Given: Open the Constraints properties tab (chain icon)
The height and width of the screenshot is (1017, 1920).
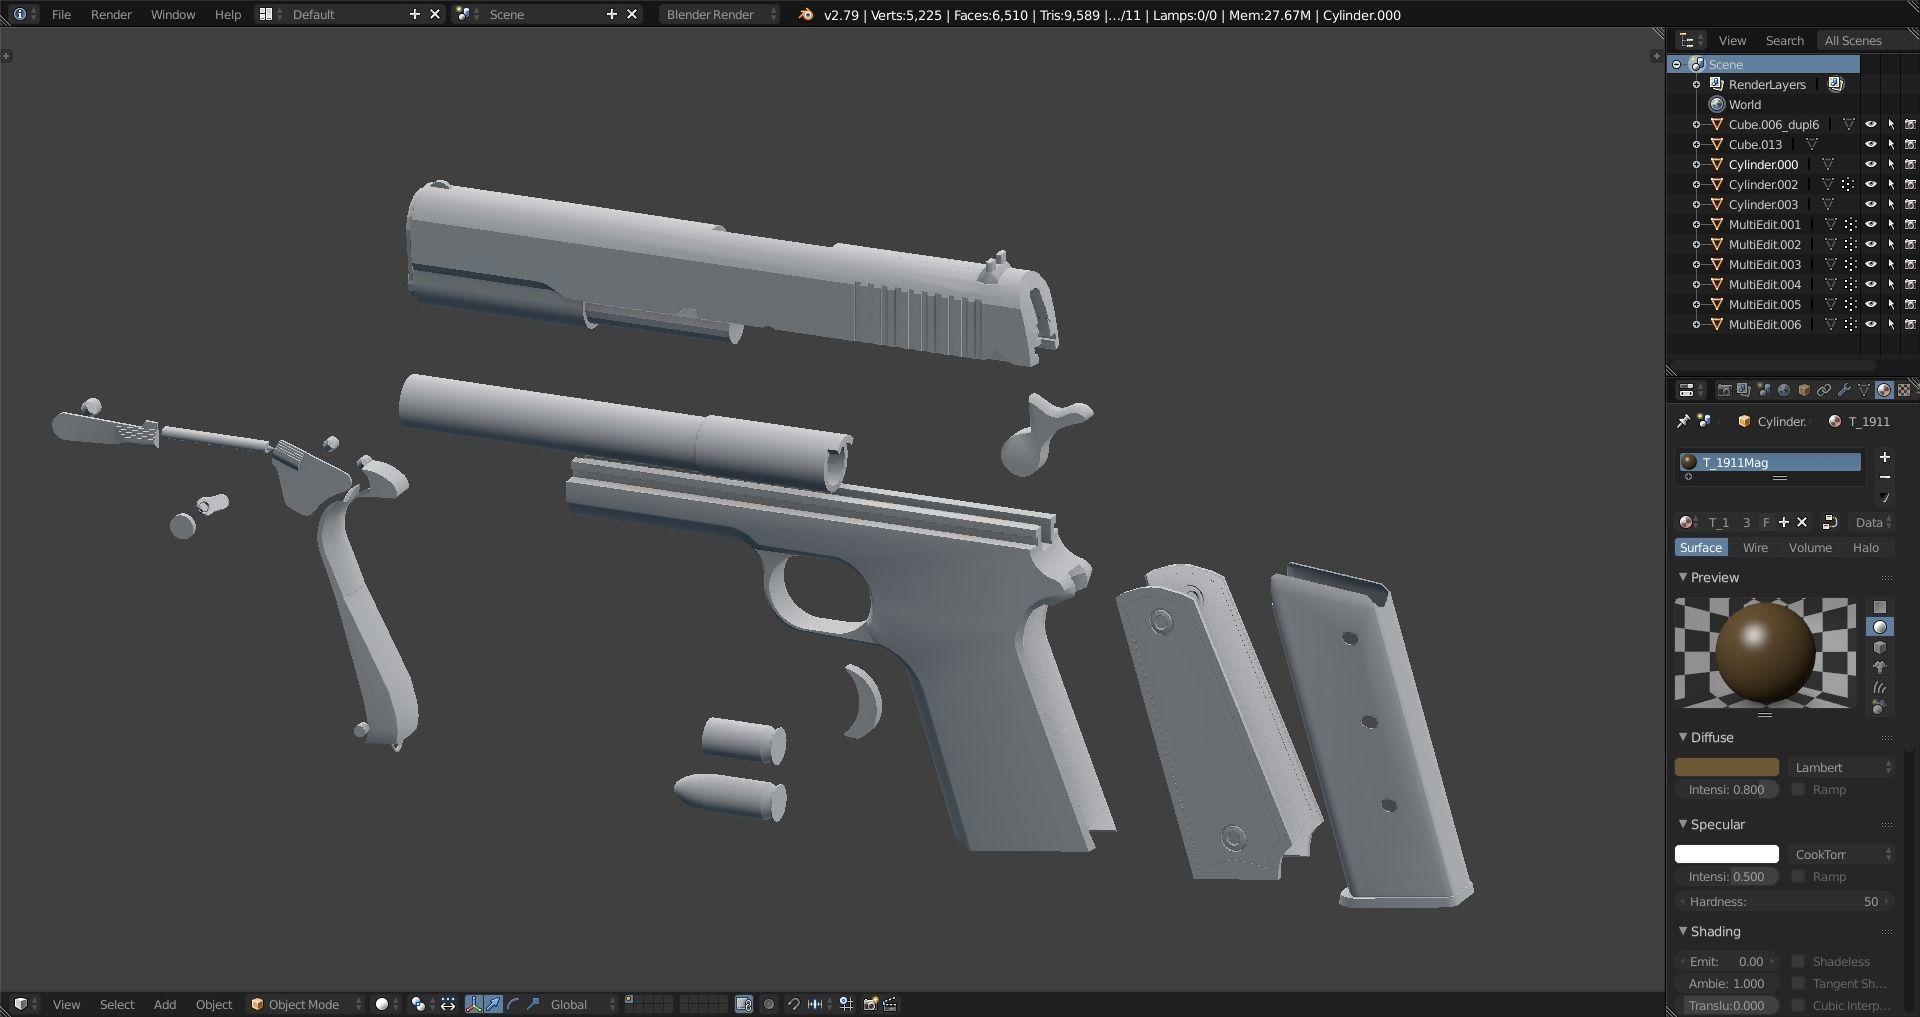Looking at the screenshot, I should (x=1824, y=390).
